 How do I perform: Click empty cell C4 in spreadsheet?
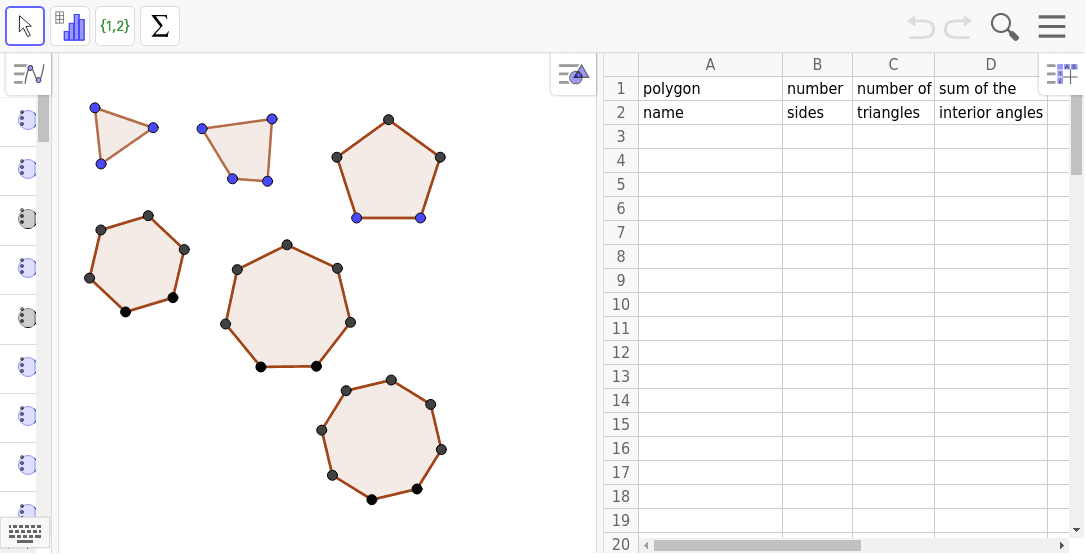click(x=893, y=161)
